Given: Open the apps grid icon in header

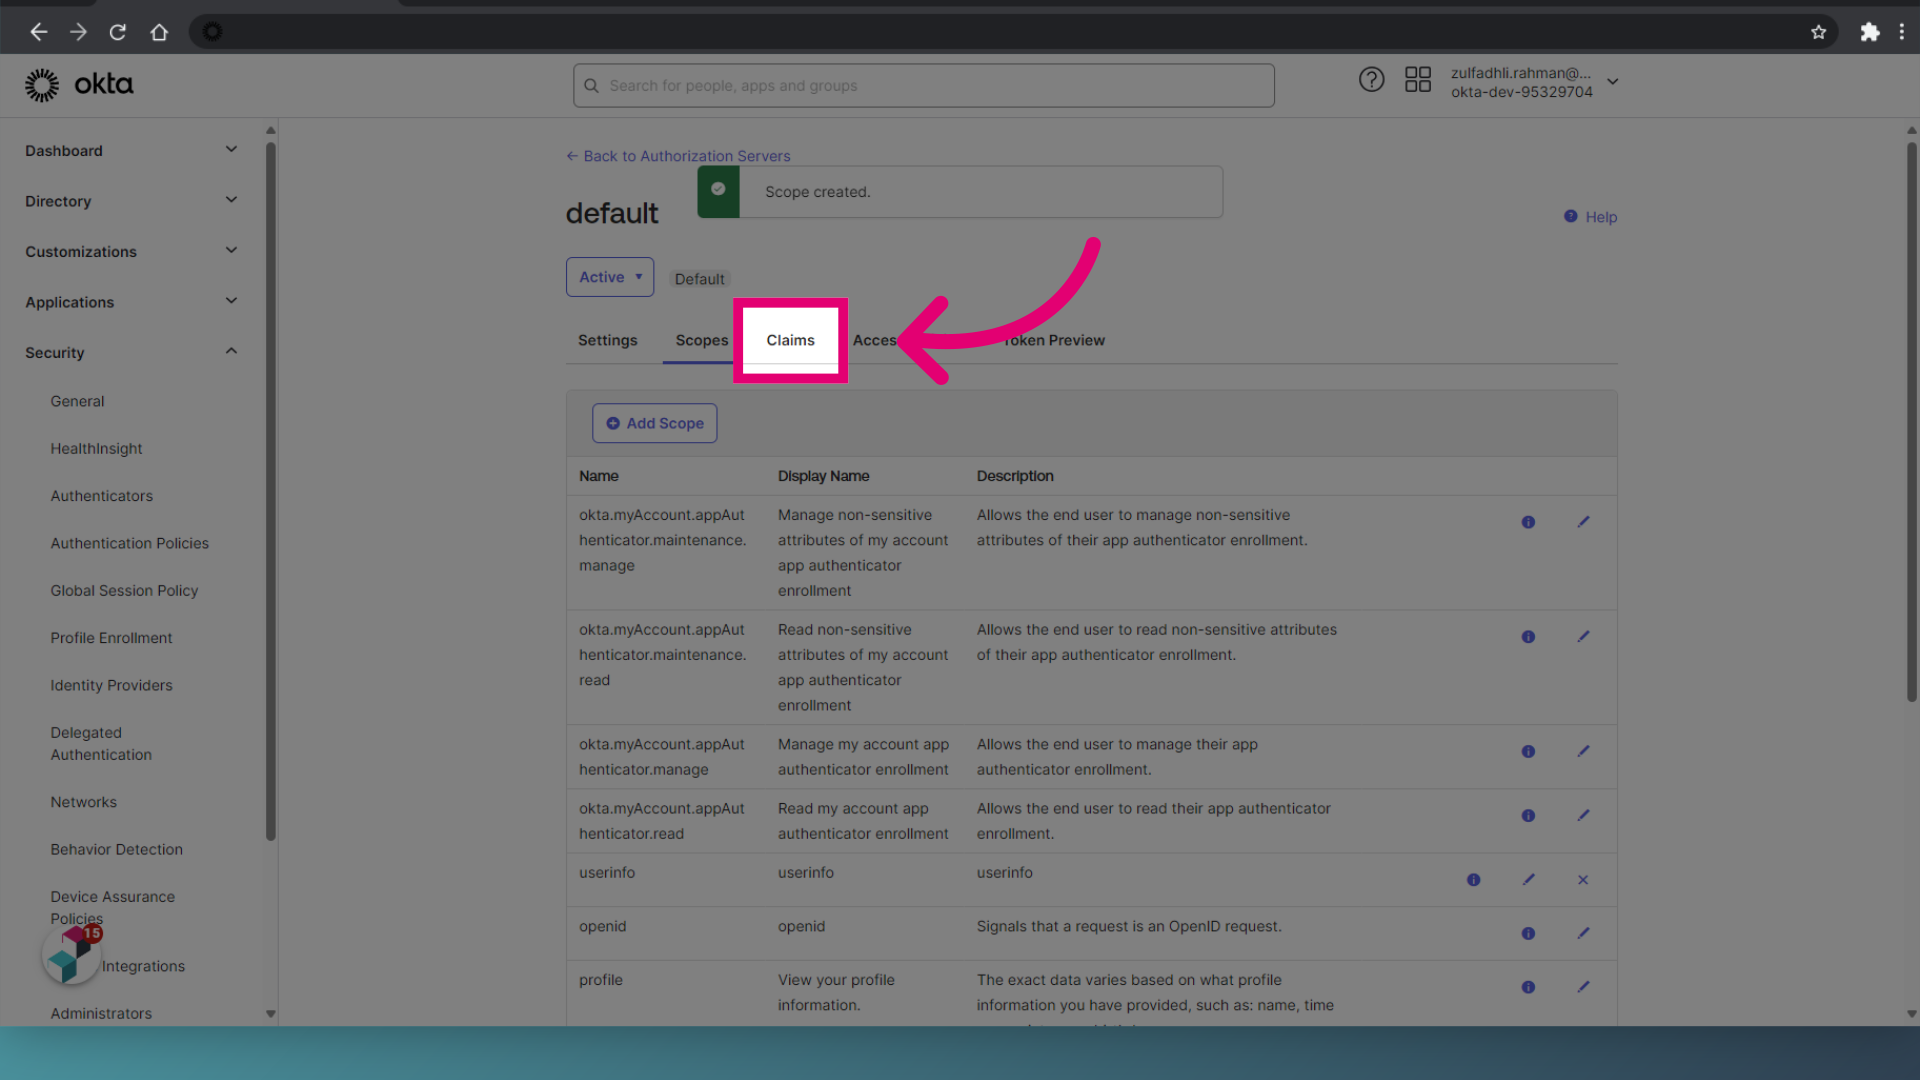Looking at the screenshot, I should [1418, 80].
